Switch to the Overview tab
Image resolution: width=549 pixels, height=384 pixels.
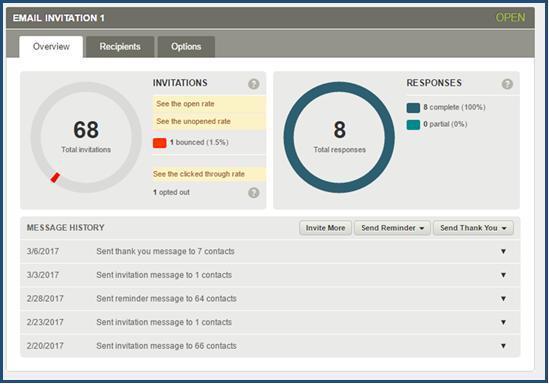[51, 47]
